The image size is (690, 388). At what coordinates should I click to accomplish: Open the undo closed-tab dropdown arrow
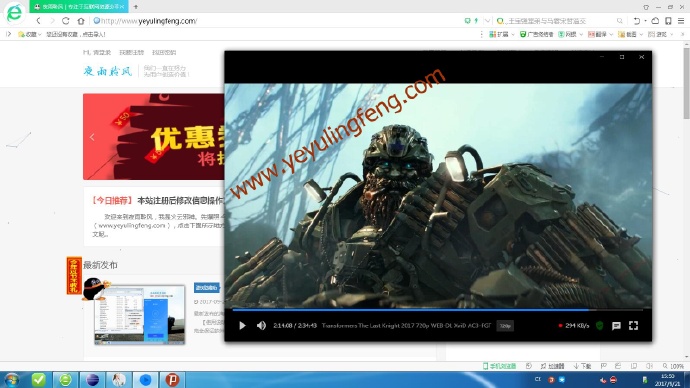click(645, 21)
